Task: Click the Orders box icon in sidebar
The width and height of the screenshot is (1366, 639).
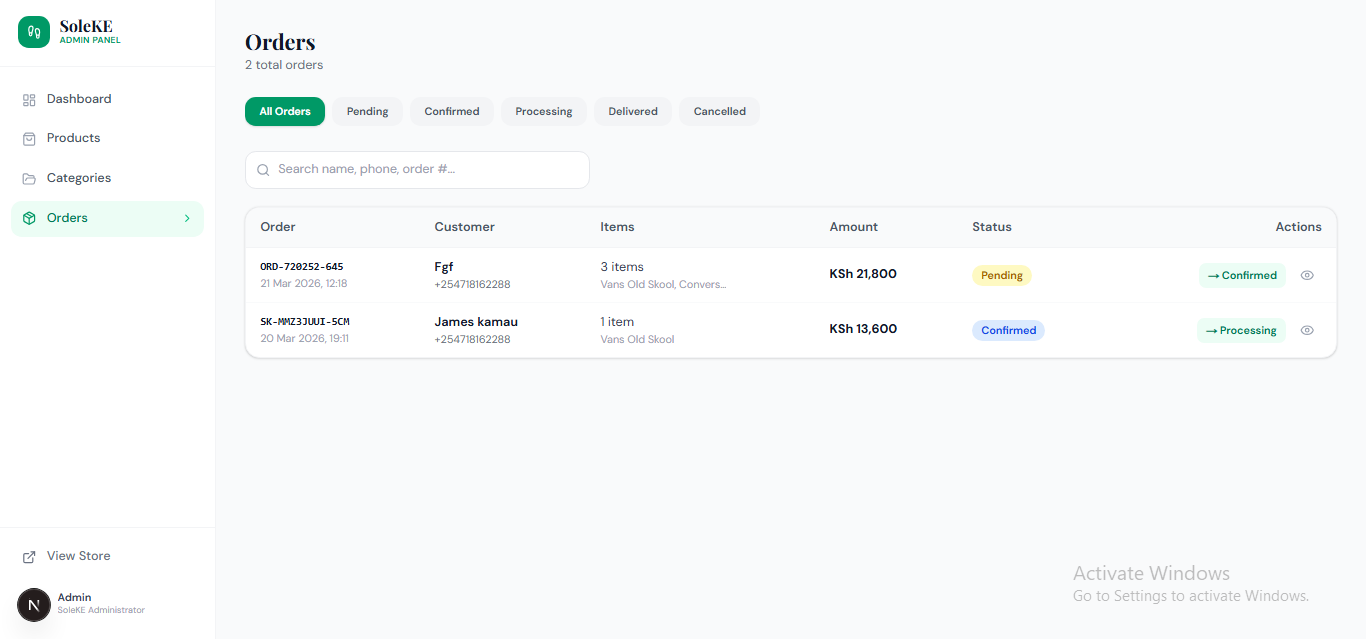Action: coord(29,218)
